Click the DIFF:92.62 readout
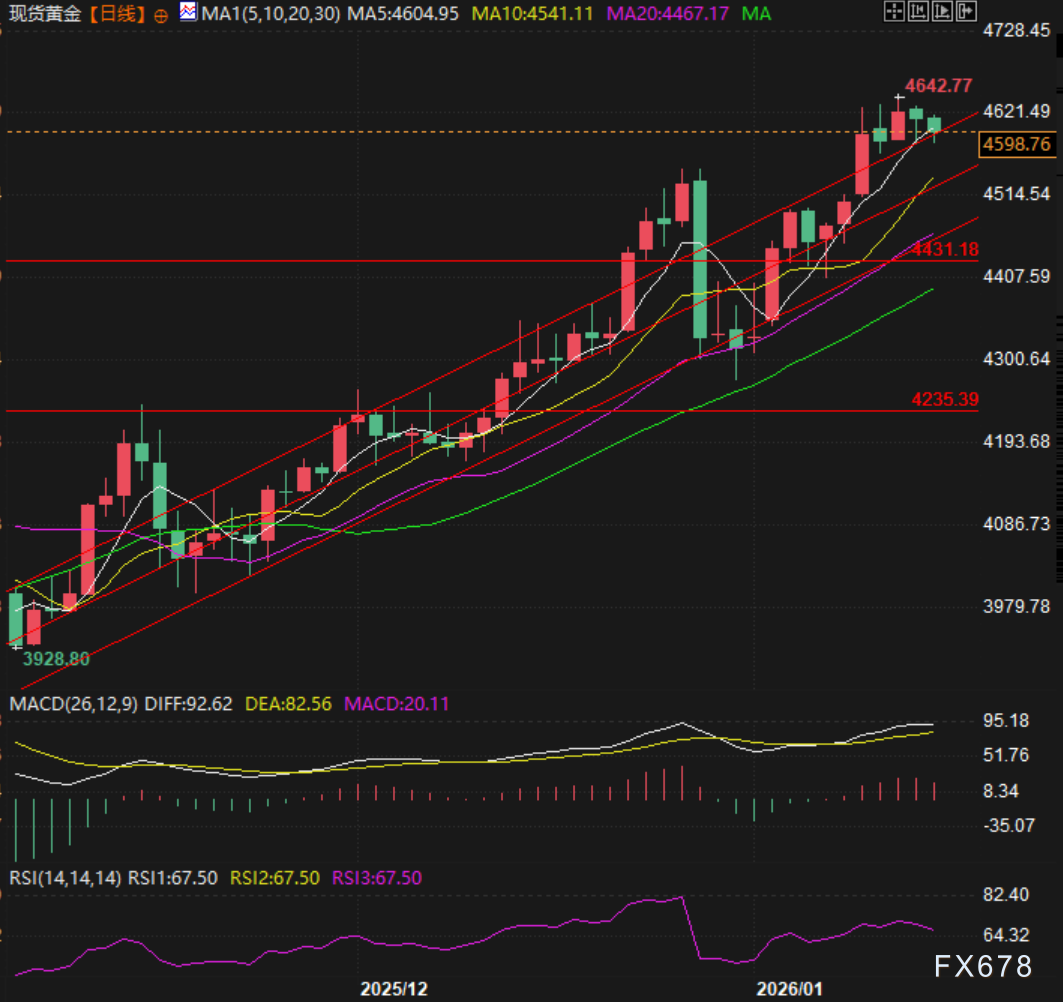This screenshot has height=1002, width=1063. click(x=188, y=704)
